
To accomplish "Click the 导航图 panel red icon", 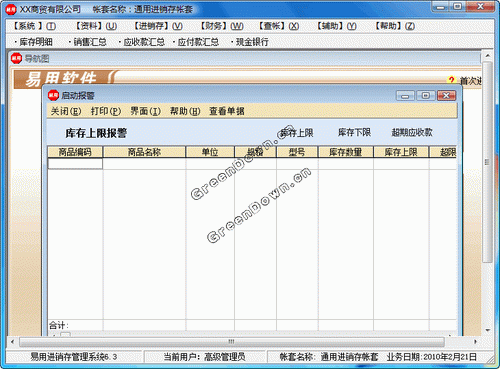I will [x=16, y=59].
